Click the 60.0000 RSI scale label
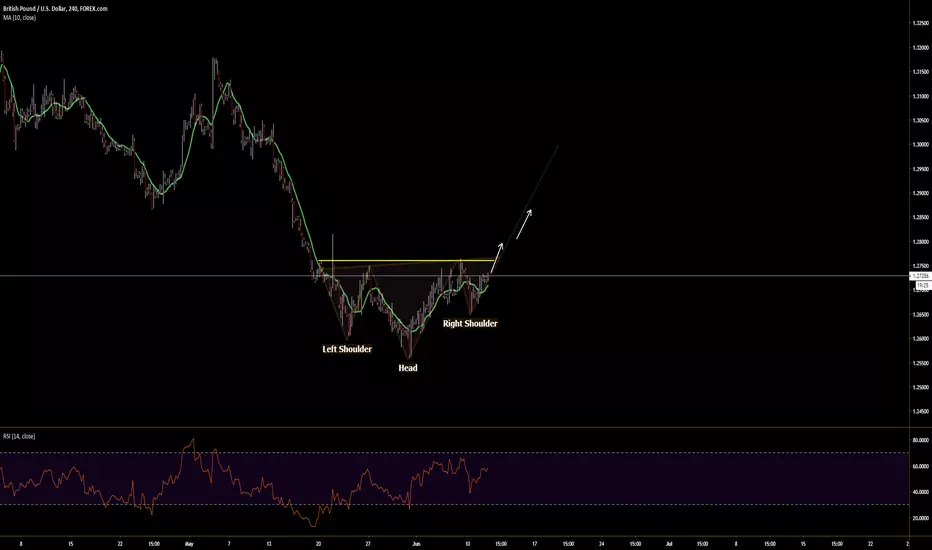This screenshot has width=932, height=550. [x=921, y=467]
